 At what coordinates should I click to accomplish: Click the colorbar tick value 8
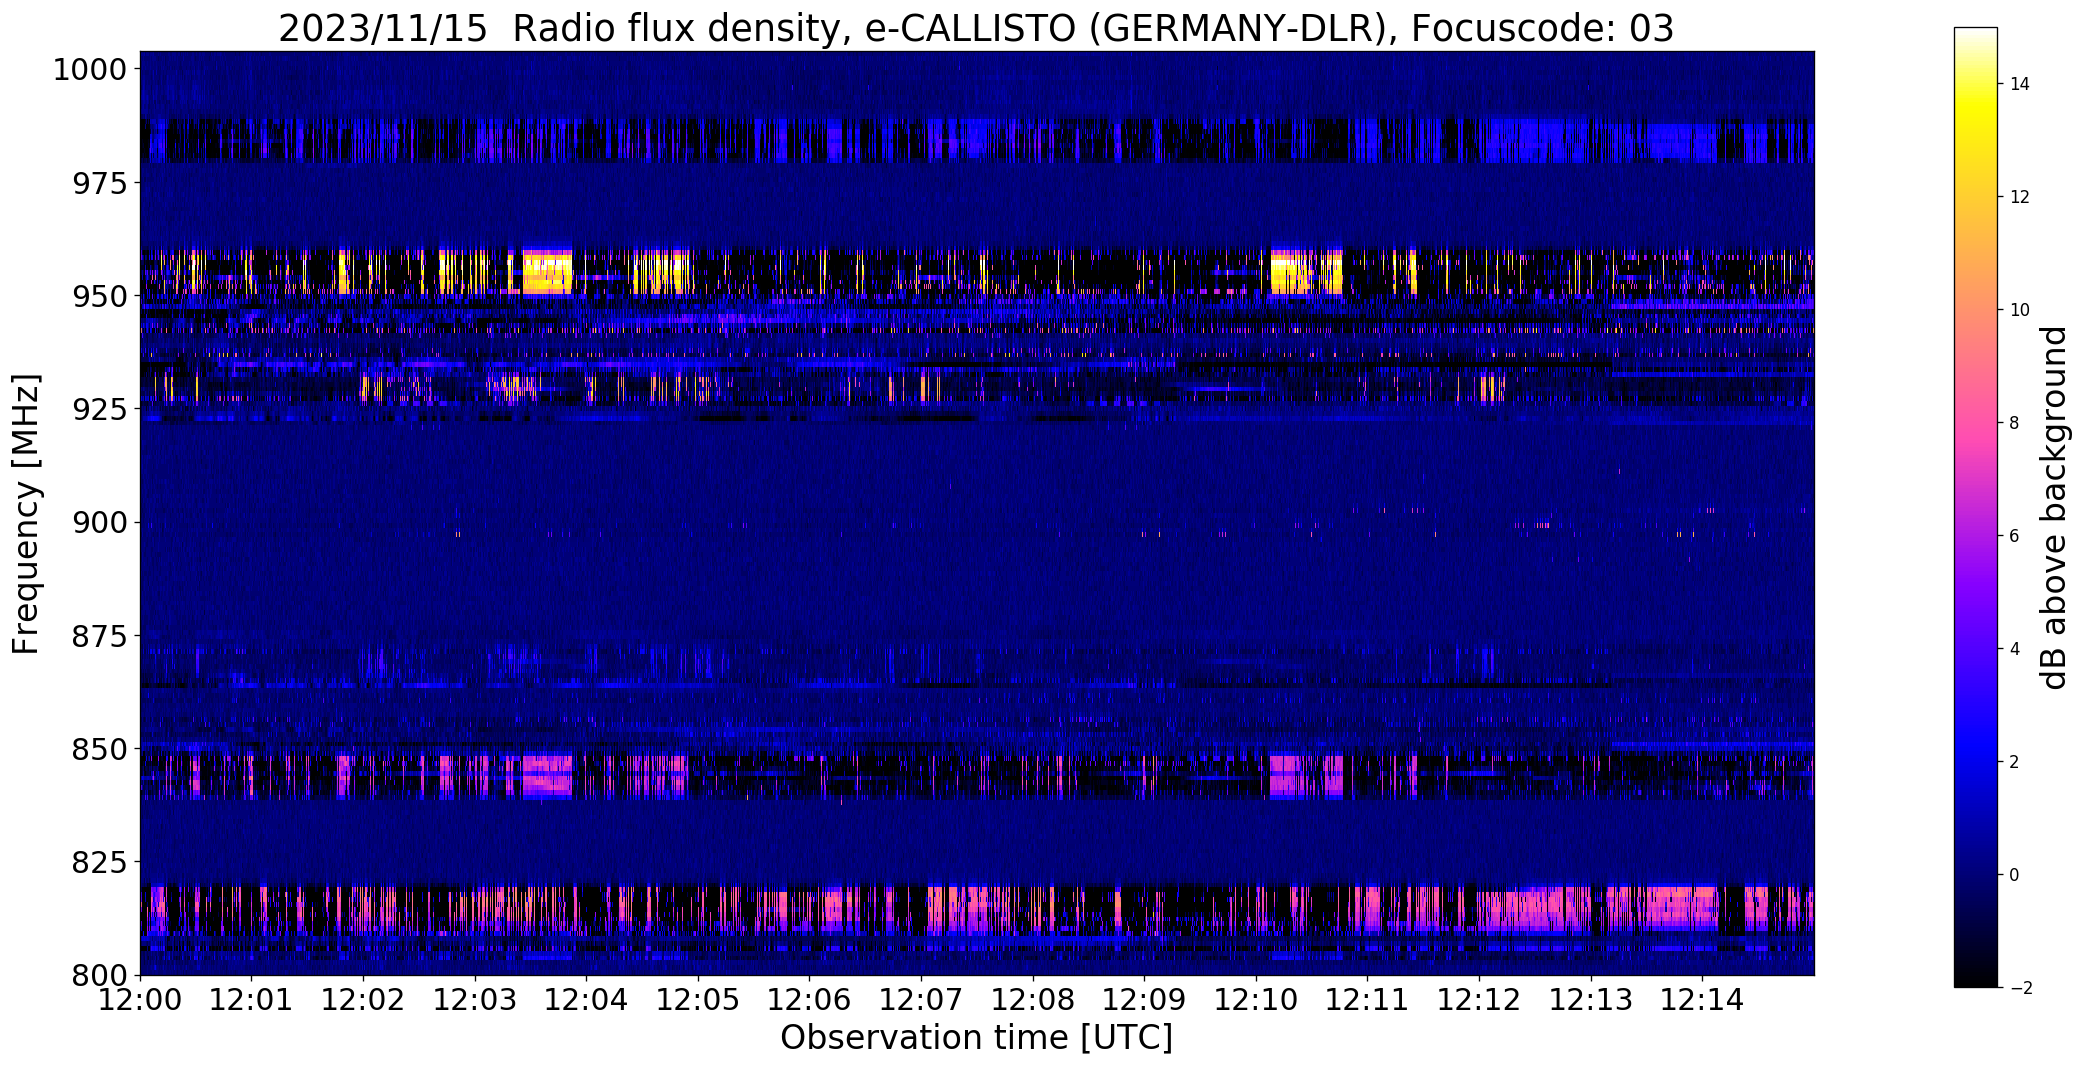click(x=2015, y=423)
